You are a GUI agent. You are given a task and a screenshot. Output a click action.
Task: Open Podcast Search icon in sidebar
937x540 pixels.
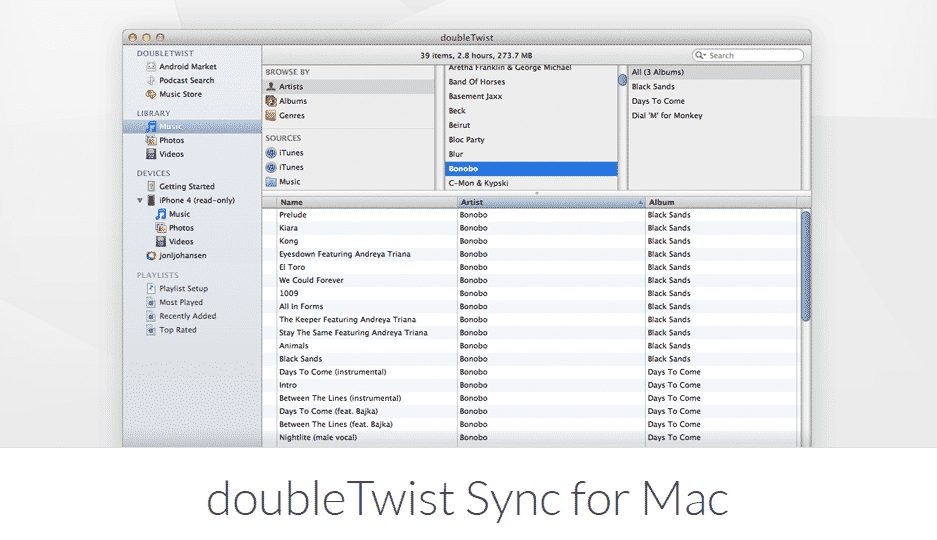tap(151, 80)
